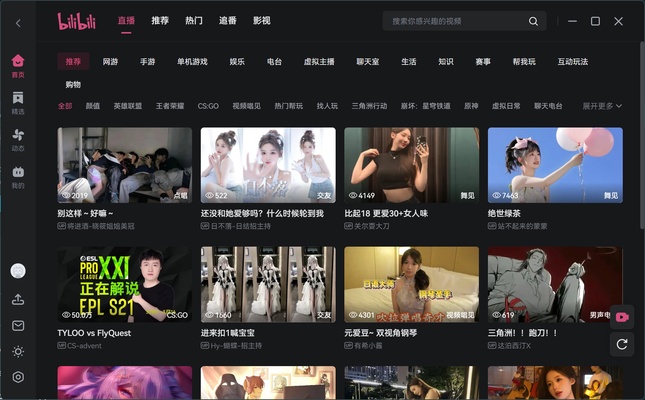
Task: Select the 购物 live category
Action: coord(73,85)
